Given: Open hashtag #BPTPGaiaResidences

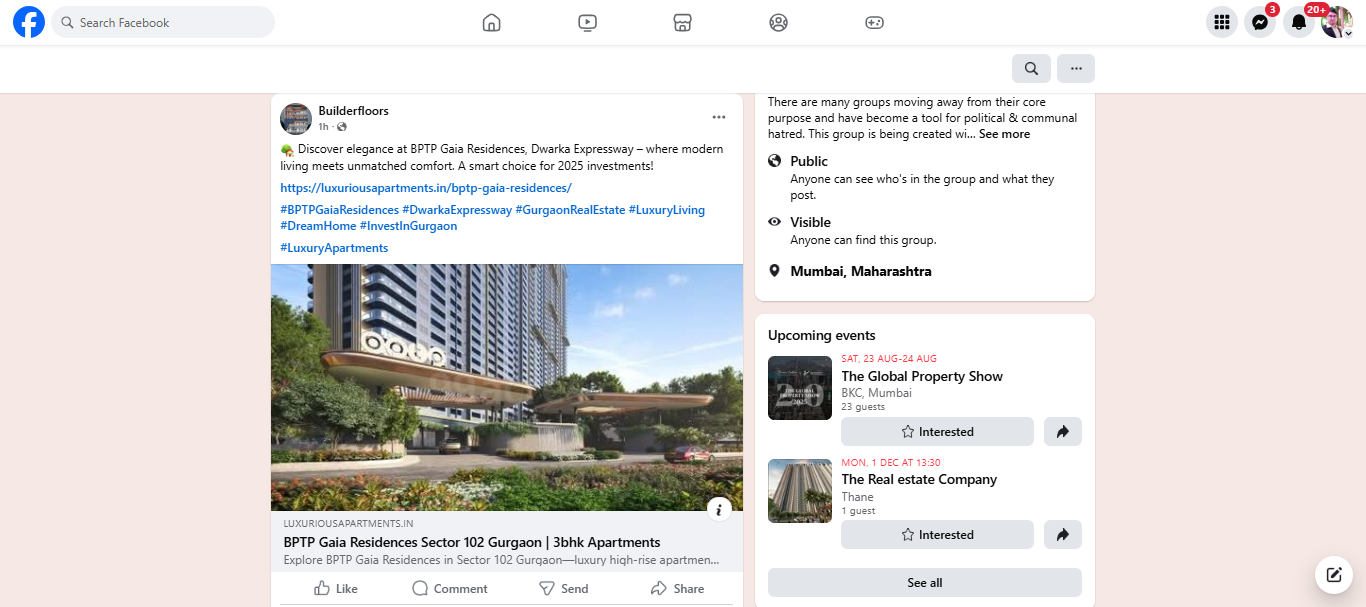Looking at the screenshot, I should pos(340,210).
